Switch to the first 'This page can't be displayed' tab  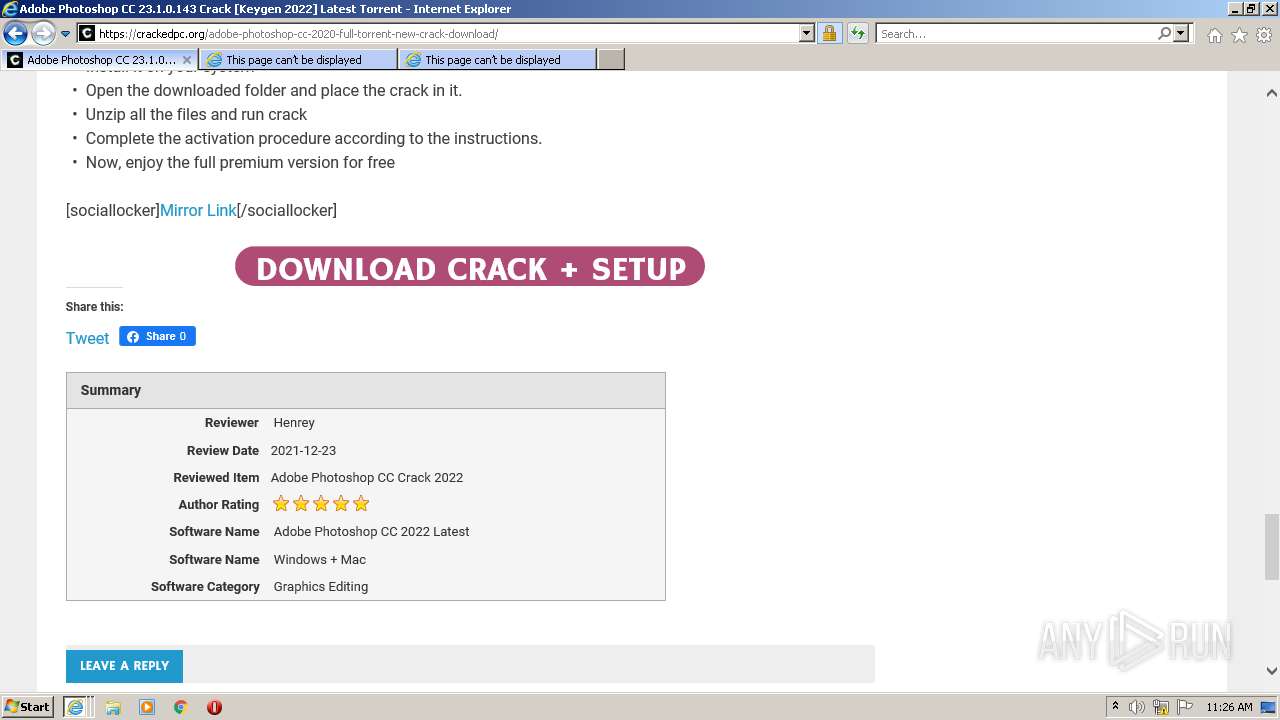[x=297, y=60]
